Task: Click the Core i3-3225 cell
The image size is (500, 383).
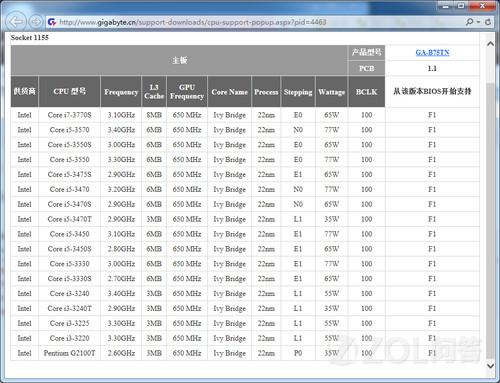Action: (x=69, y=323)
